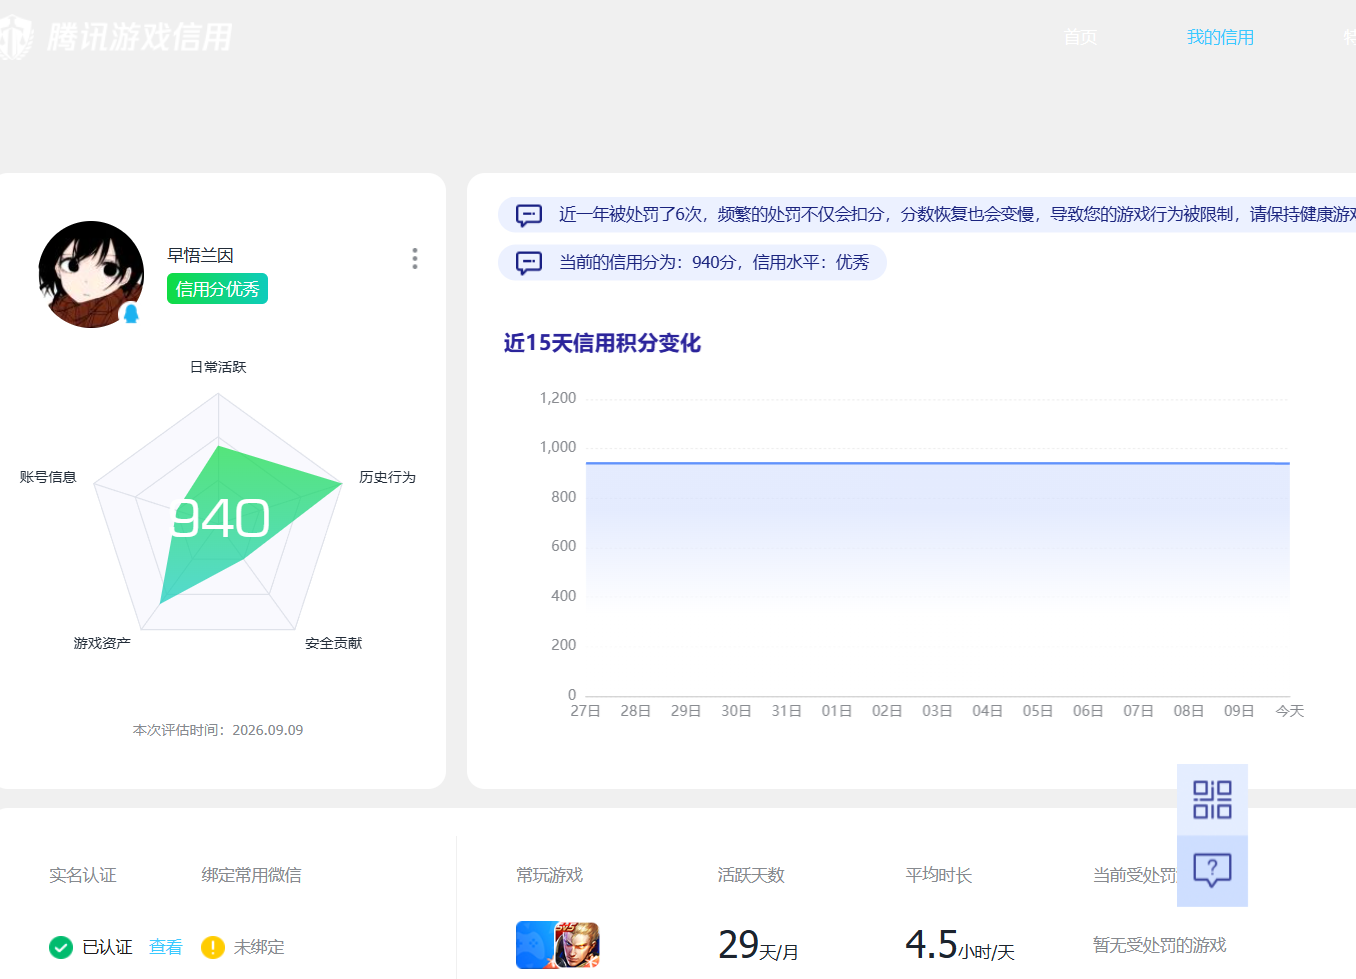Open the three-dot menu beside the username
Image resolution: width=1356 pixels, height=979 pixels.
pyautogui.click(x=414, y=259)
